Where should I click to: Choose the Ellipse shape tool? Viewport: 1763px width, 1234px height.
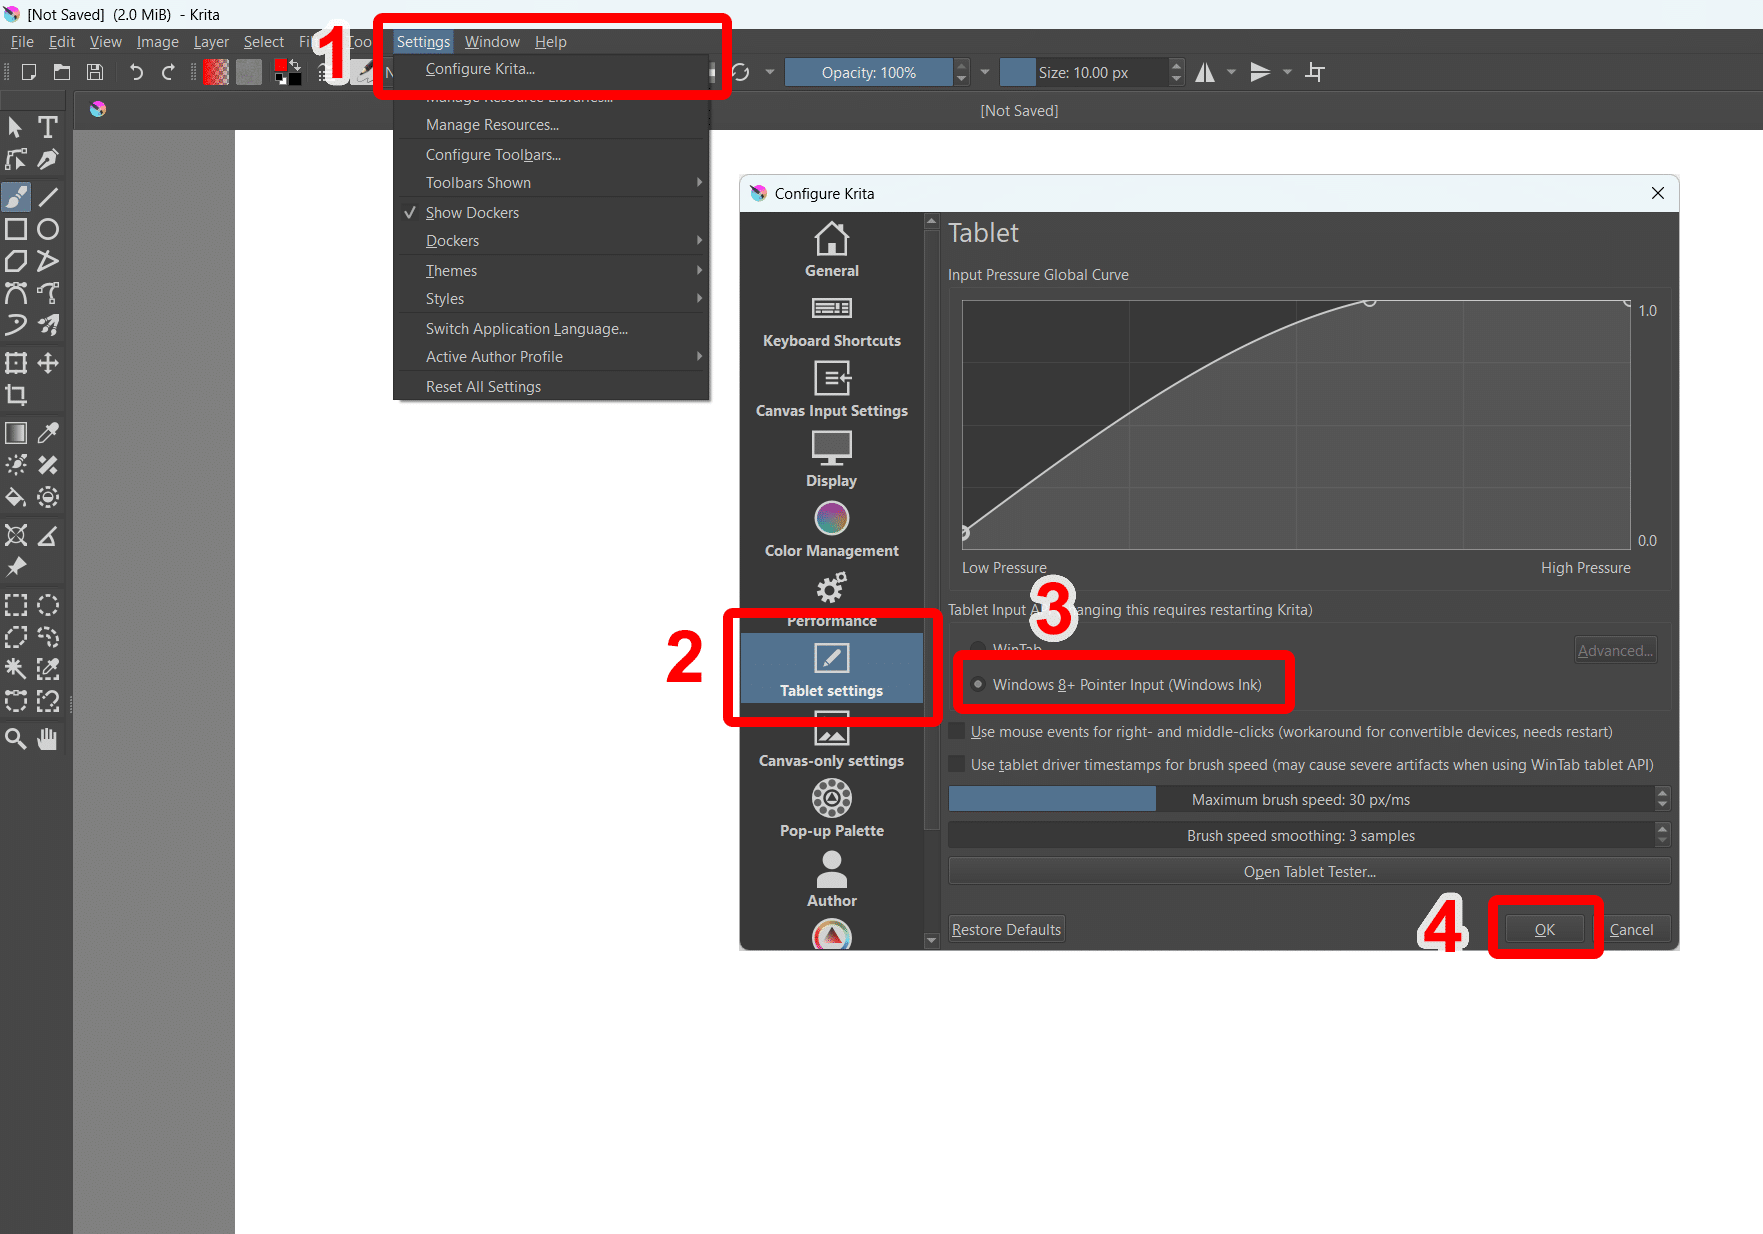coord(47,229)
